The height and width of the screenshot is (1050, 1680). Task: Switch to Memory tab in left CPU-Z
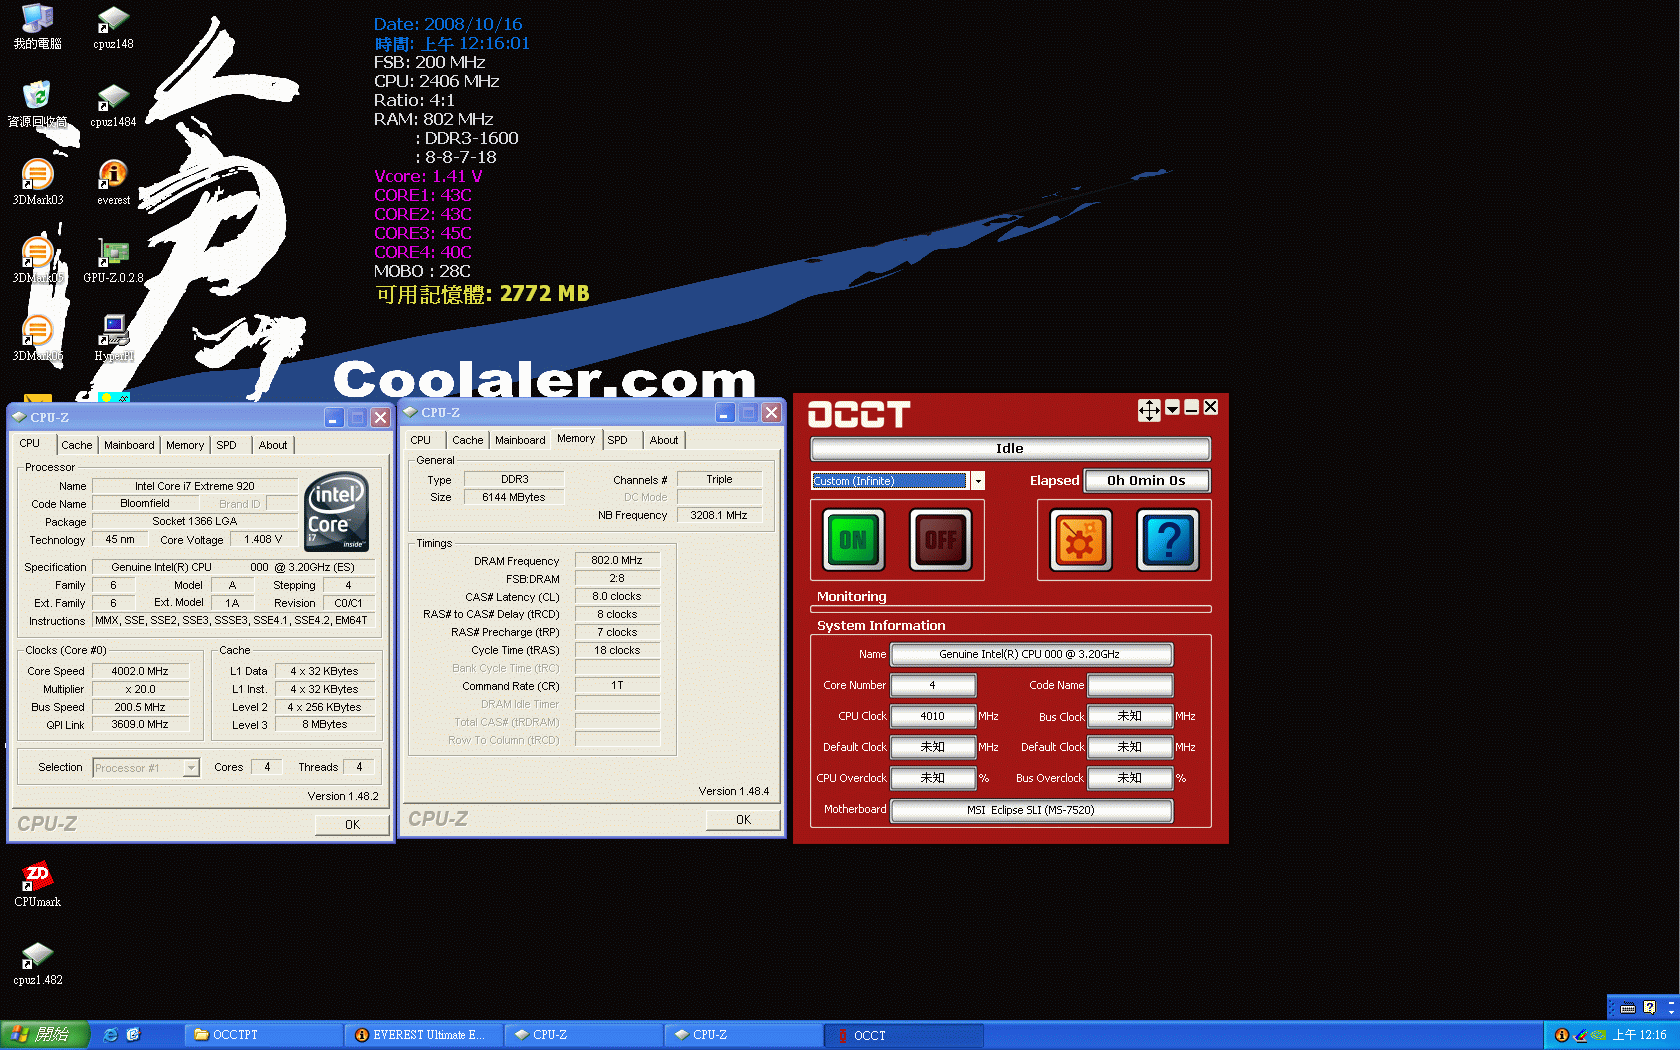click(185, 445)
